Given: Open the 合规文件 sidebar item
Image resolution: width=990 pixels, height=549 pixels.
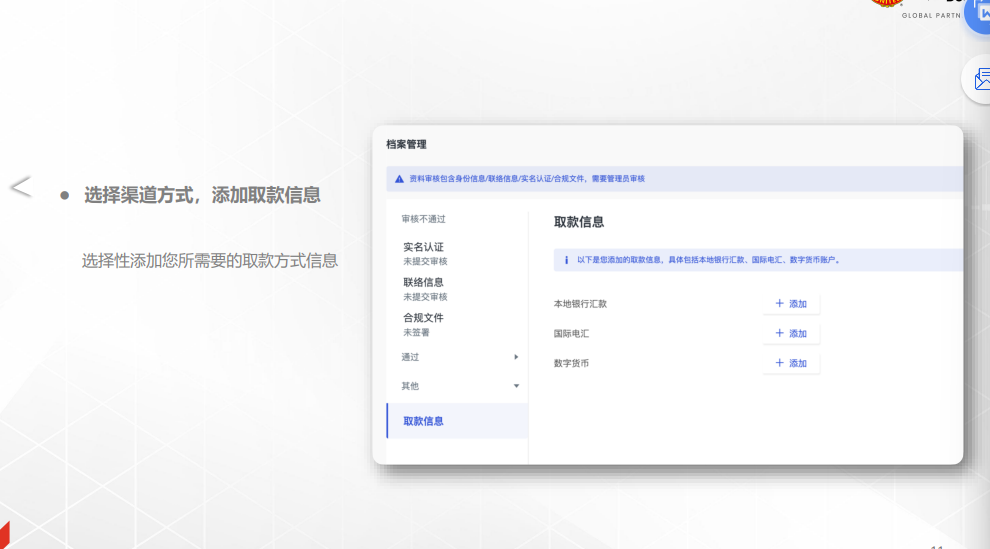Looking at the screenshot, I should click(424, 317).
